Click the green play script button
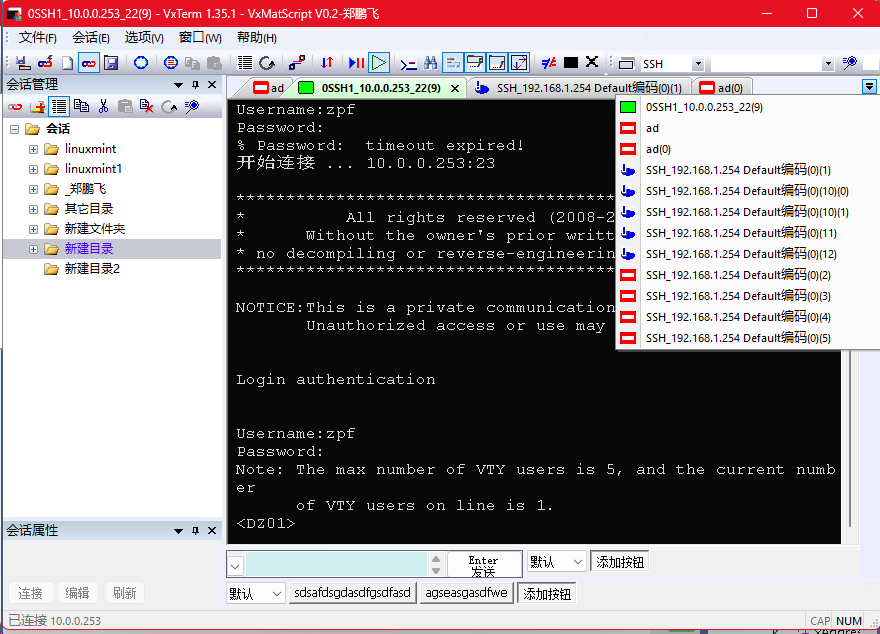Image resolution: width=880 pixels, height=634 pixels. (378, 63)
